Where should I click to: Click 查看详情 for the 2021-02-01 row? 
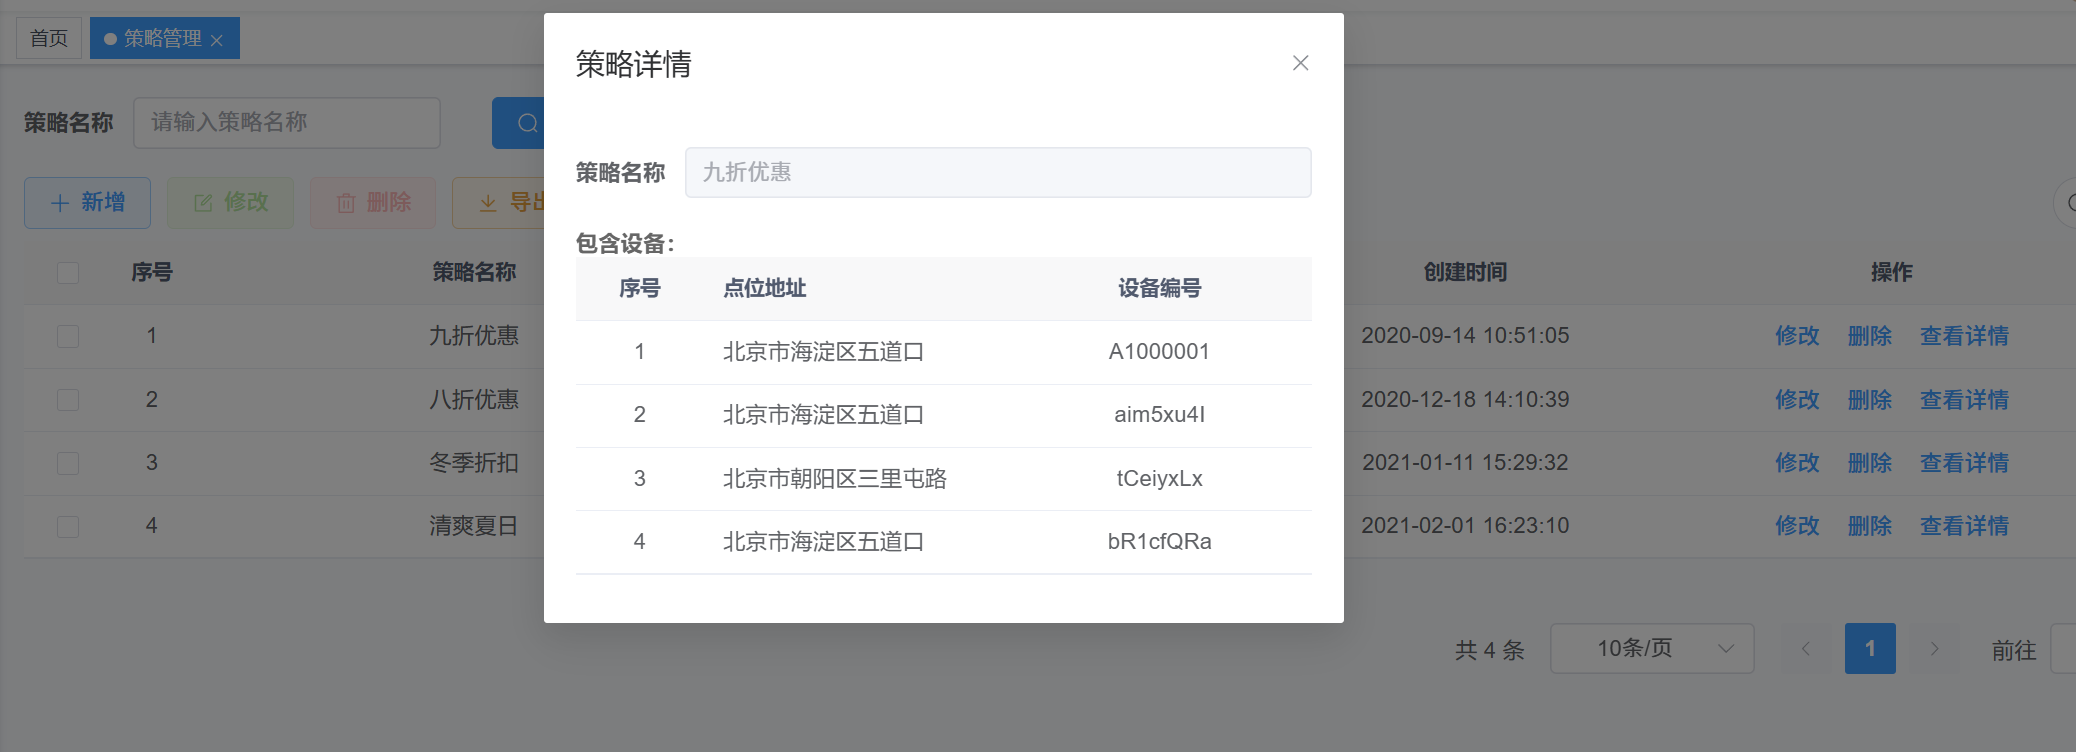click(1964, 526)
